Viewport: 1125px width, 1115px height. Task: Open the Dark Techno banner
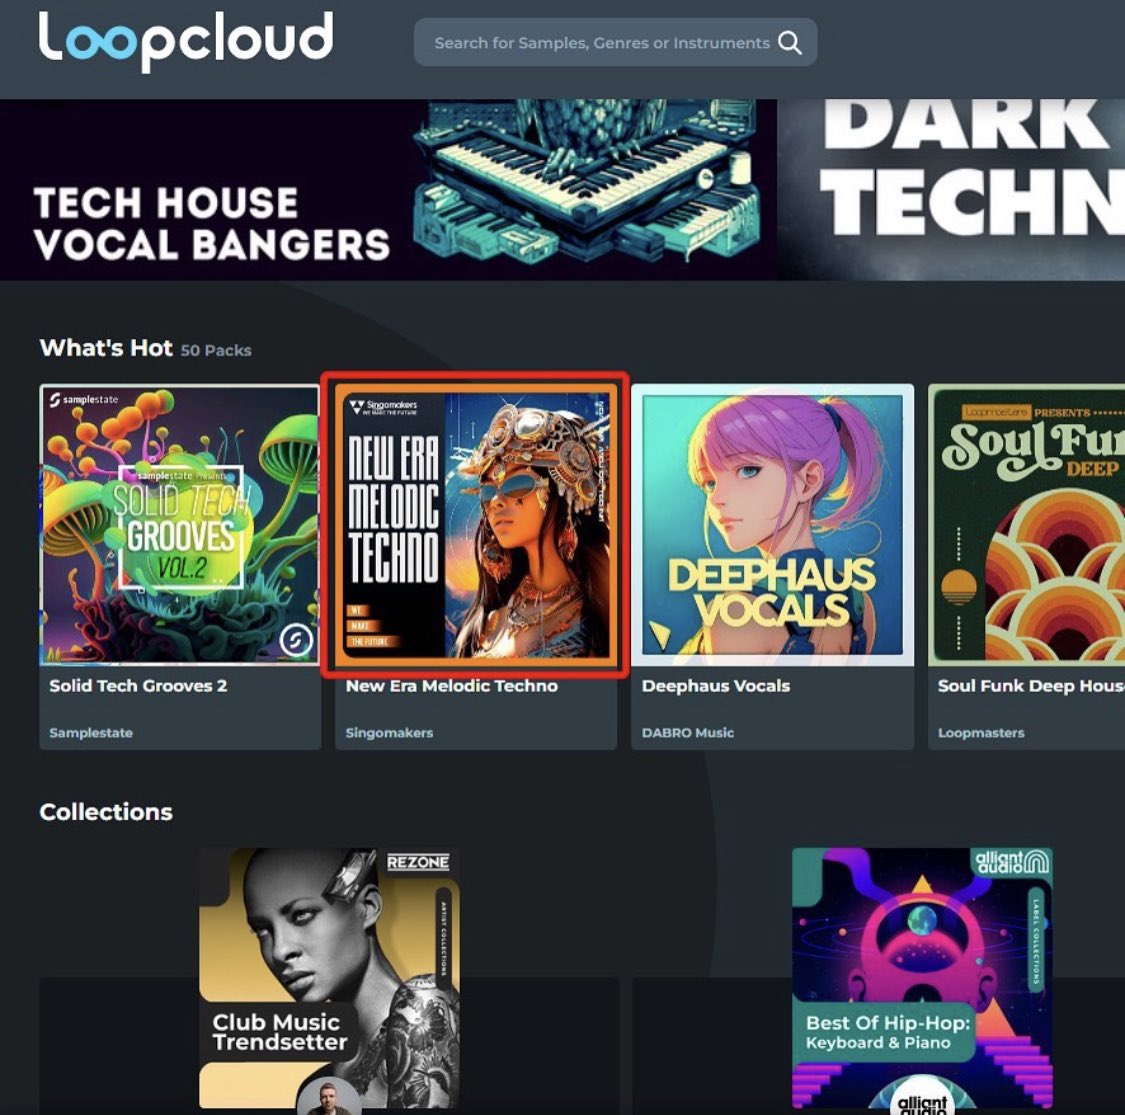951,189
